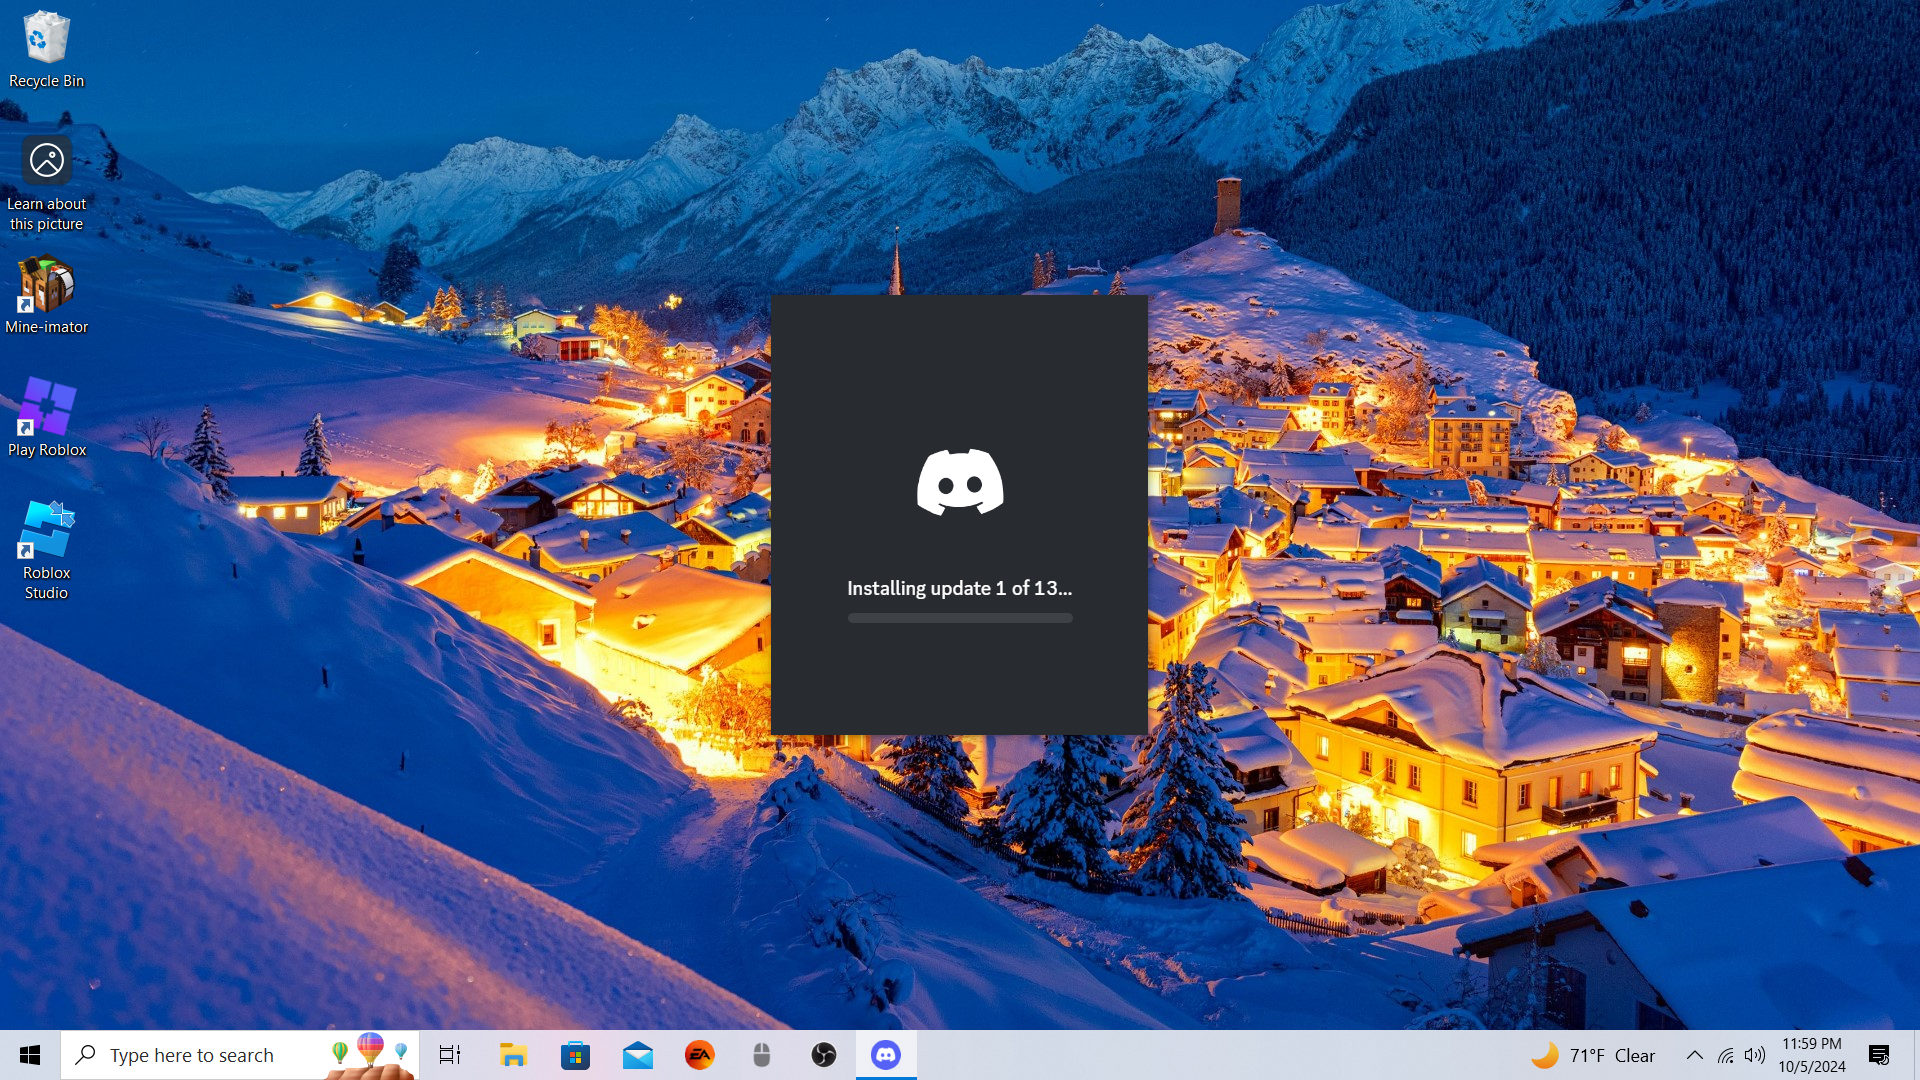Image resolution: width=1920 pixels, height=1080 pixels.
Task: Open the Mail app in taskbar
Action: coord(638,1055)
